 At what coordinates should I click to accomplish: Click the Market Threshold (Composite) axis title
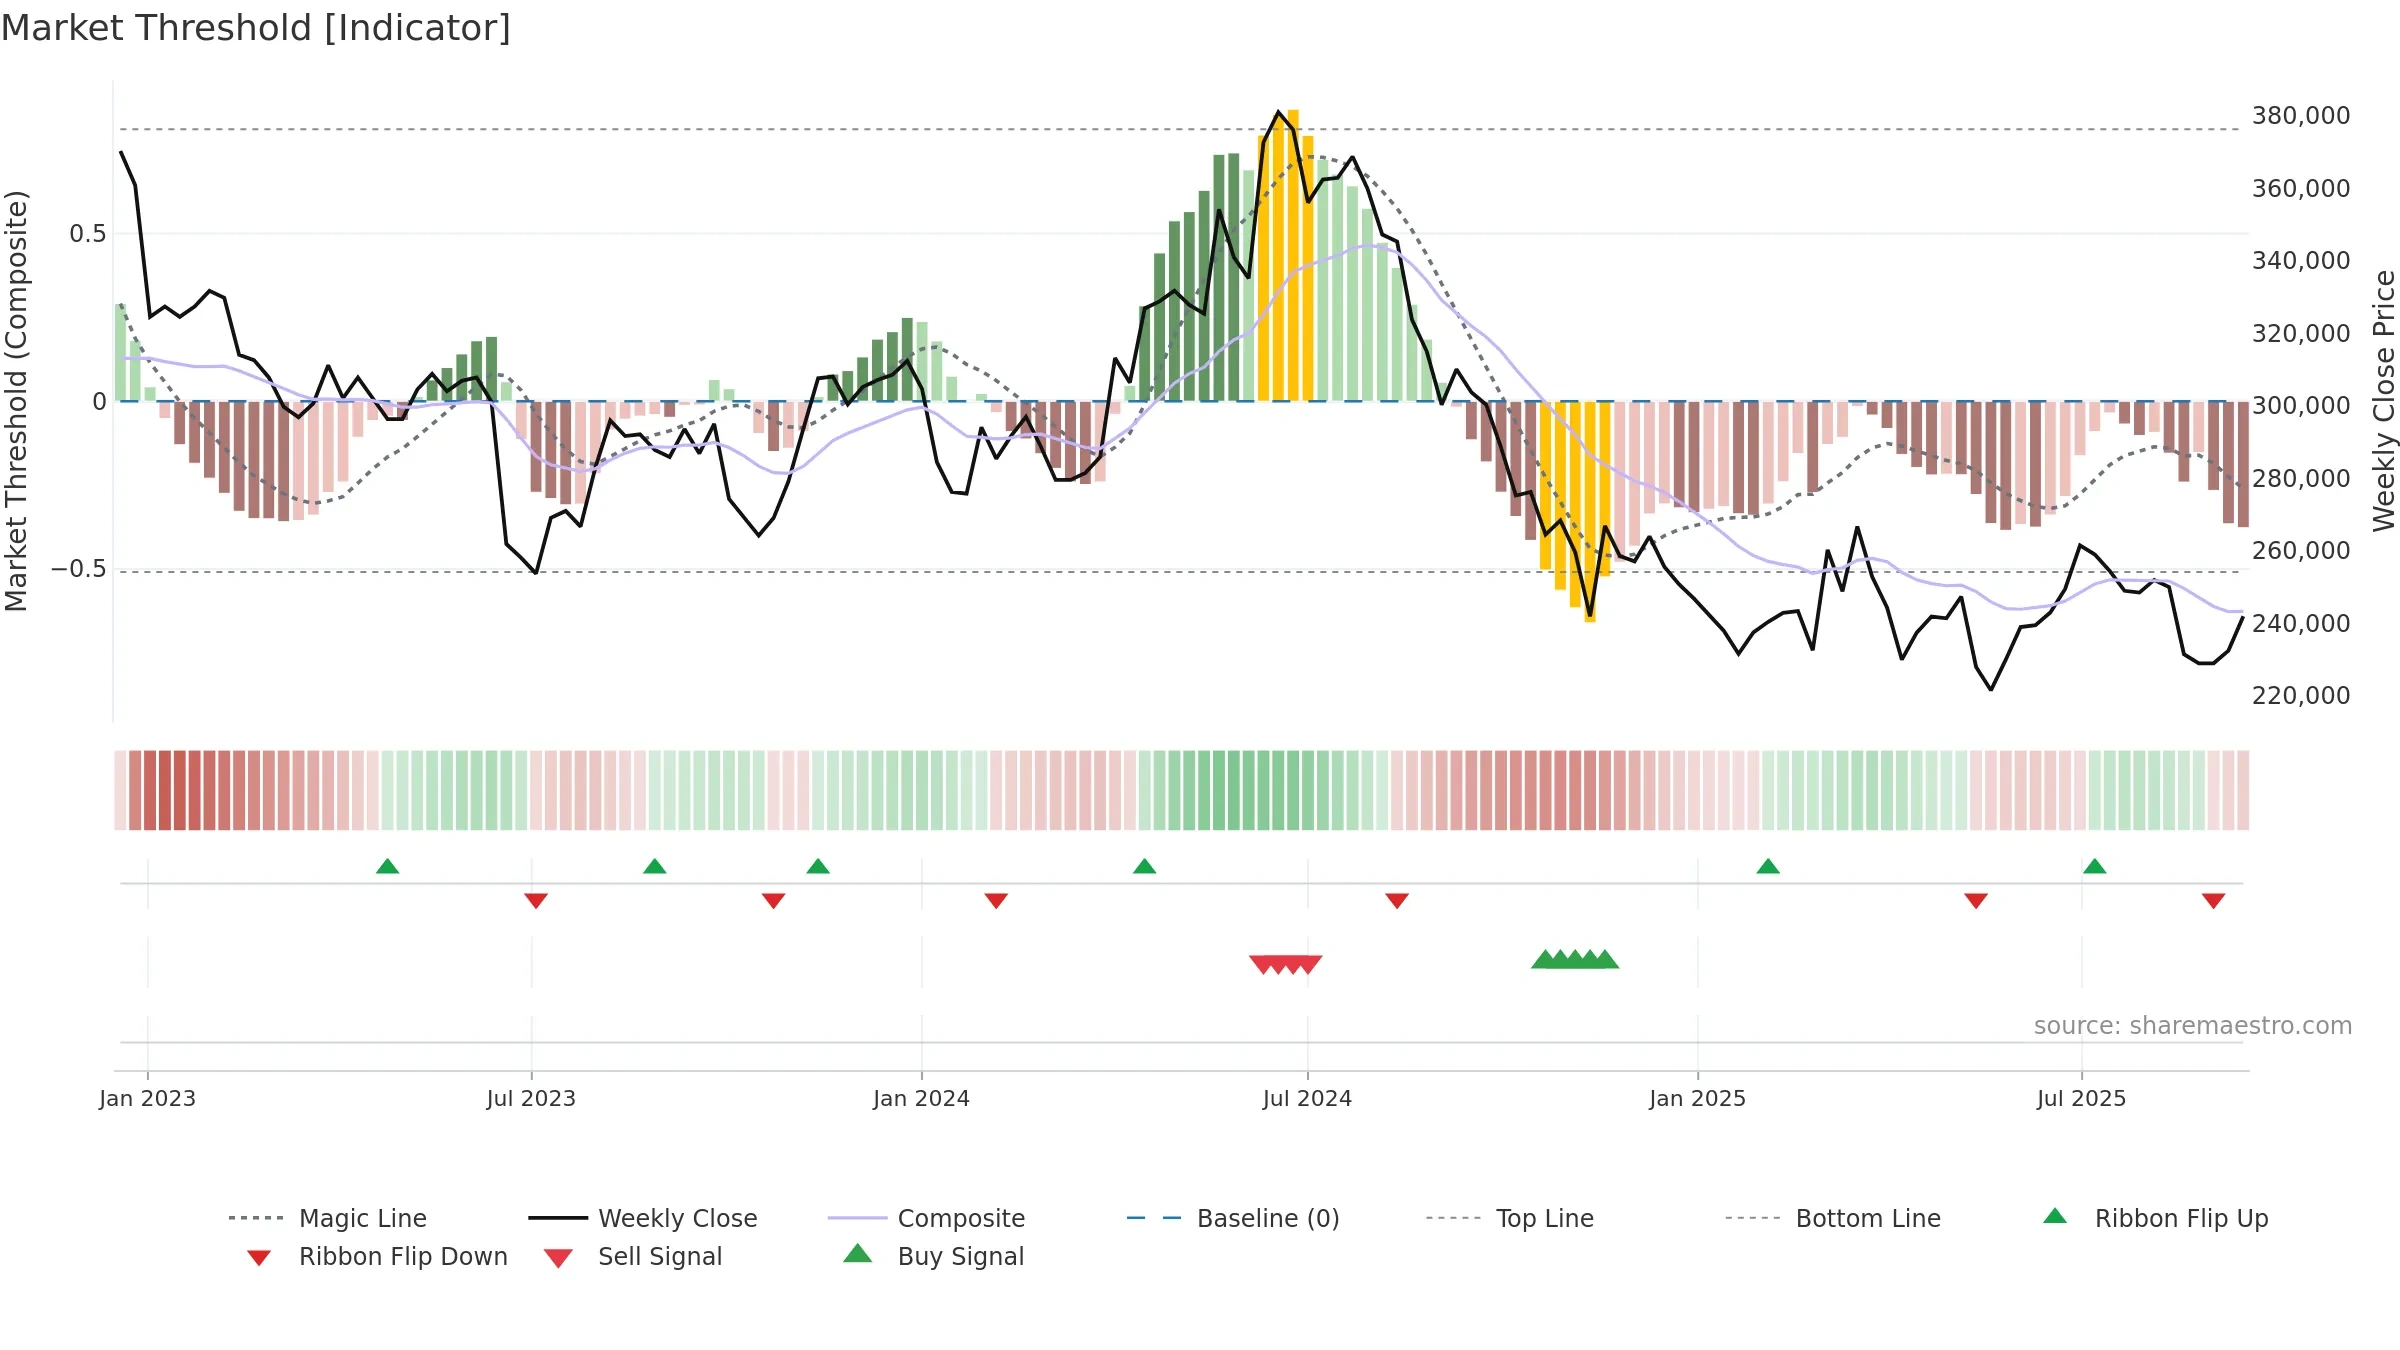click(16, 401)
